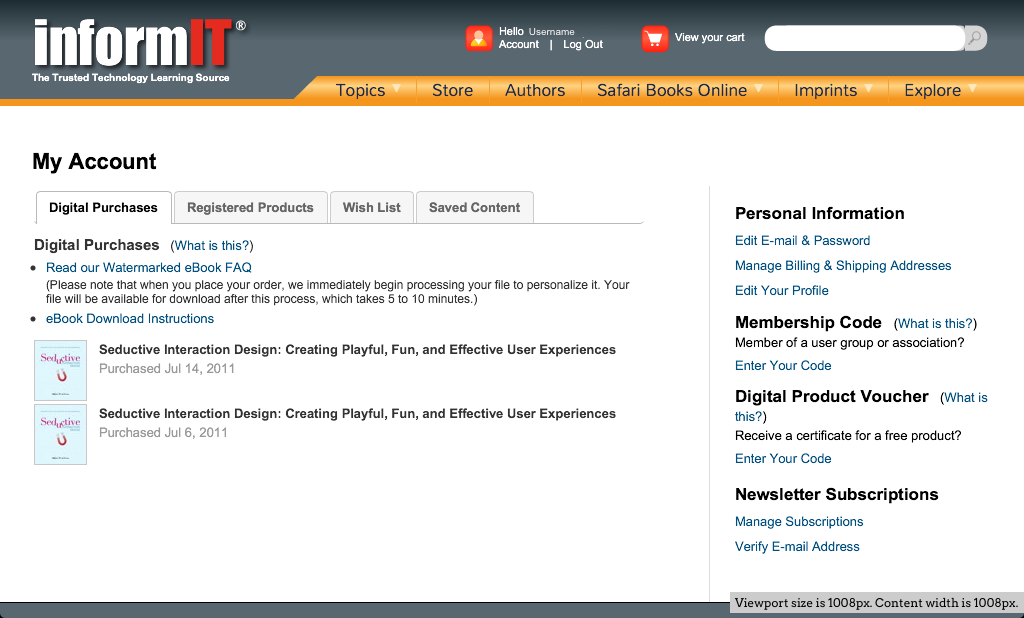
Task: Switch to the Saved Content tab
Action: (475, 208)
